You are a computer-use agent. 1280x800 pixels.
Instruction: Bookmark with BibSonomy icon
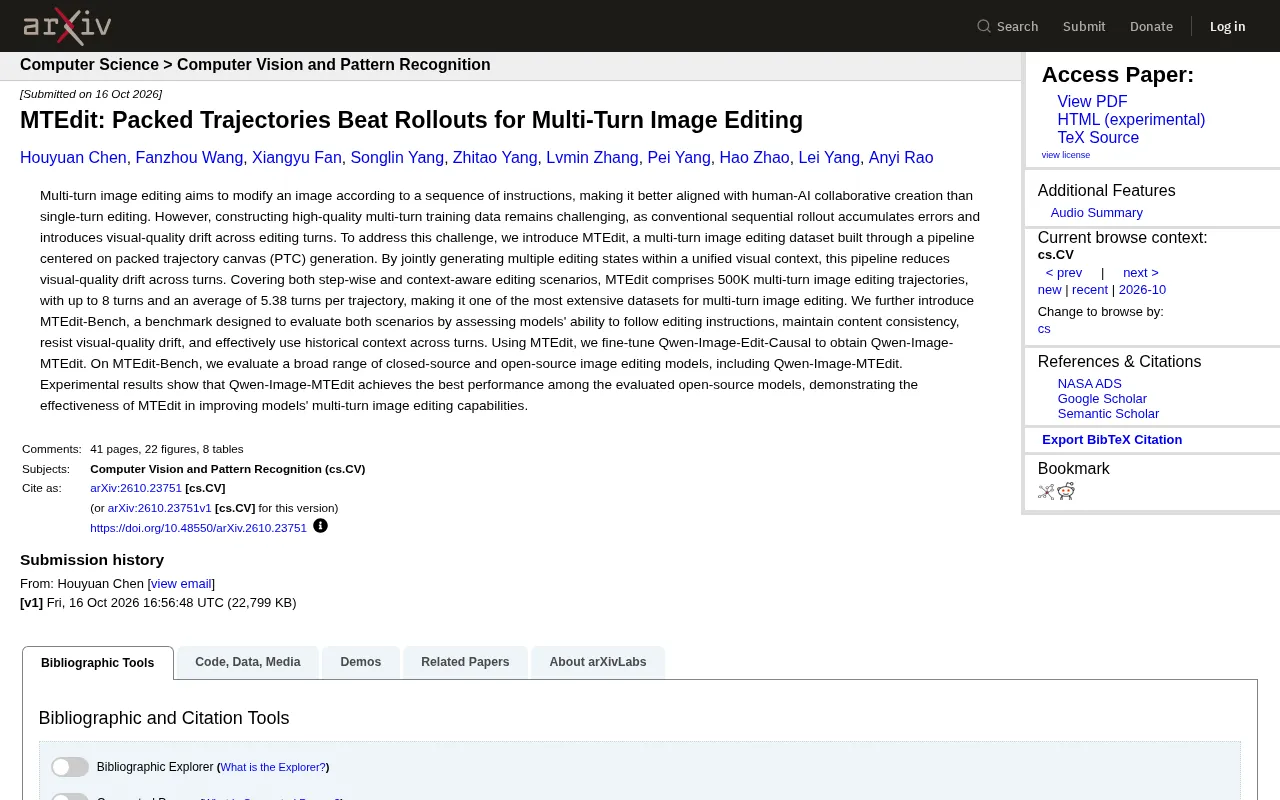click(x=1046, y=491)
